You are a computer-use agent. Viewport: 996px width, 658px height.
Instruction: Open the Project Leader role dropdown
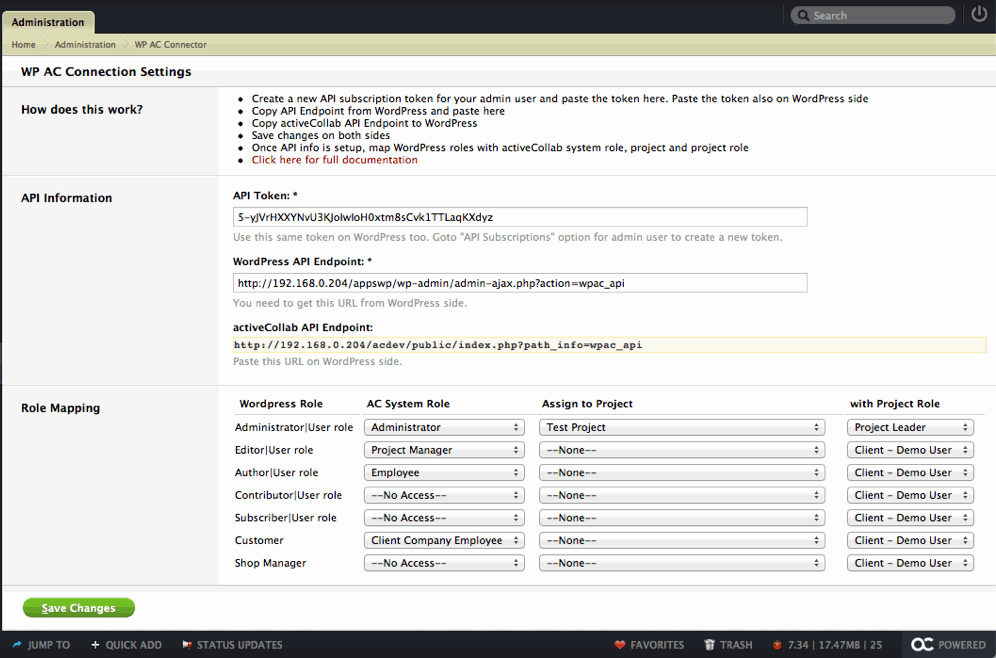(910, 427)
